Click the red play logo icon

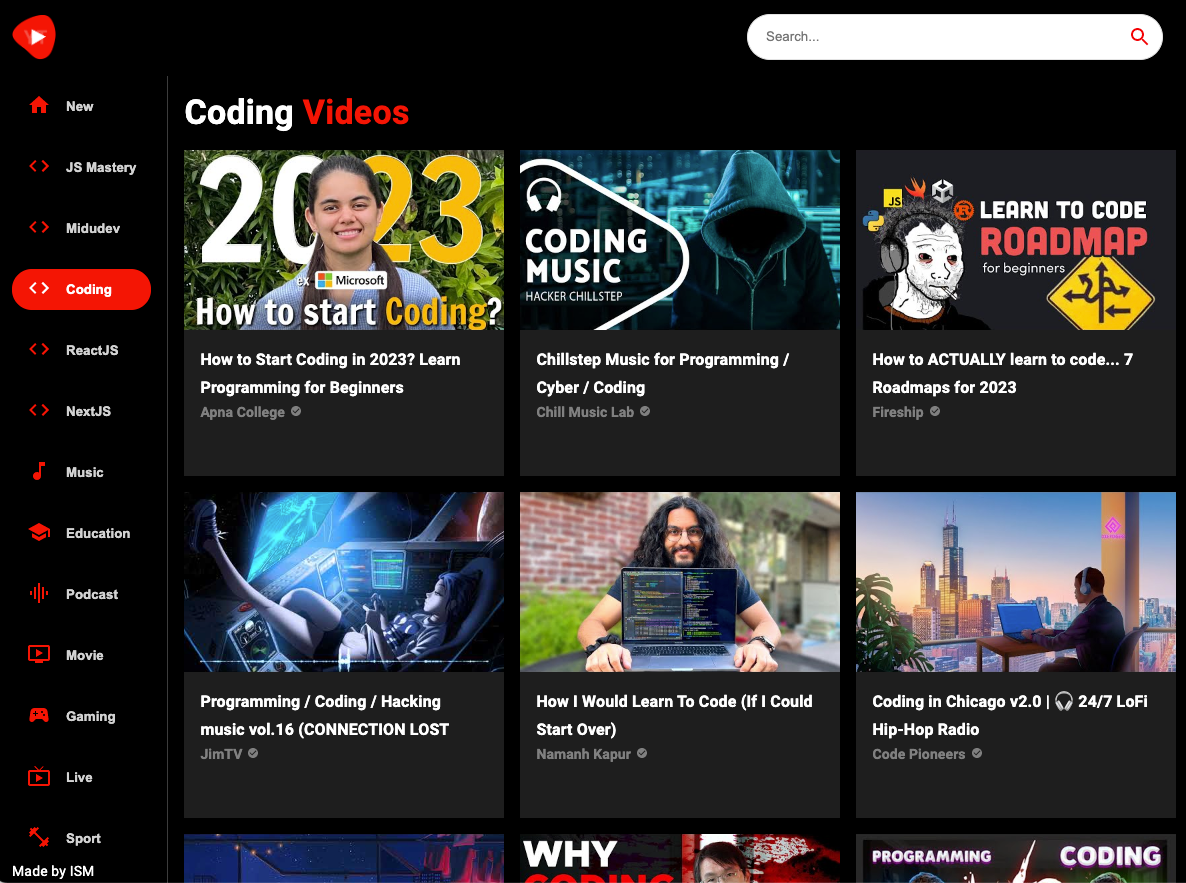tap(34, 36)
